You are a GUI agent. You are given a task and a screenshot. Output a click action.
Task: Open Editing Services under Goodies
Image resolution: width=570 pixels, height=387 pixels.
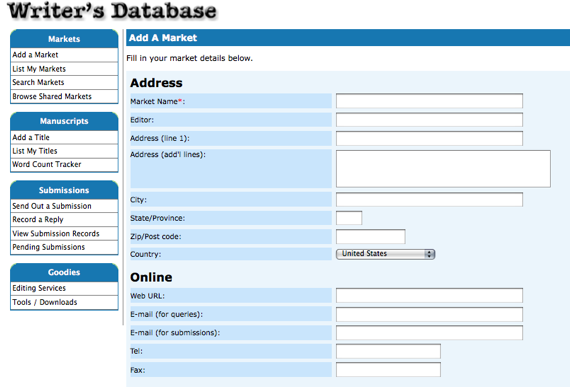[39, 288]
